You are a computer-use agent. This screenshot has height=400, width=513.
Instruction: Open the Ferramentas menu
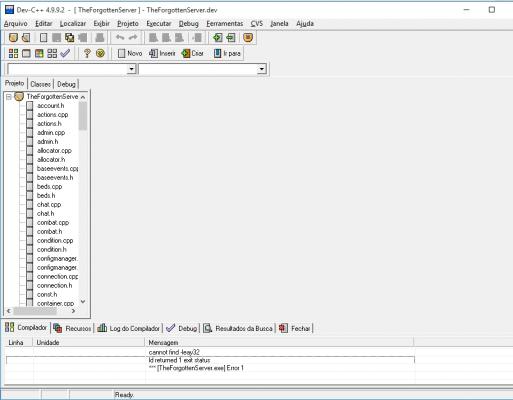(225, 24)
